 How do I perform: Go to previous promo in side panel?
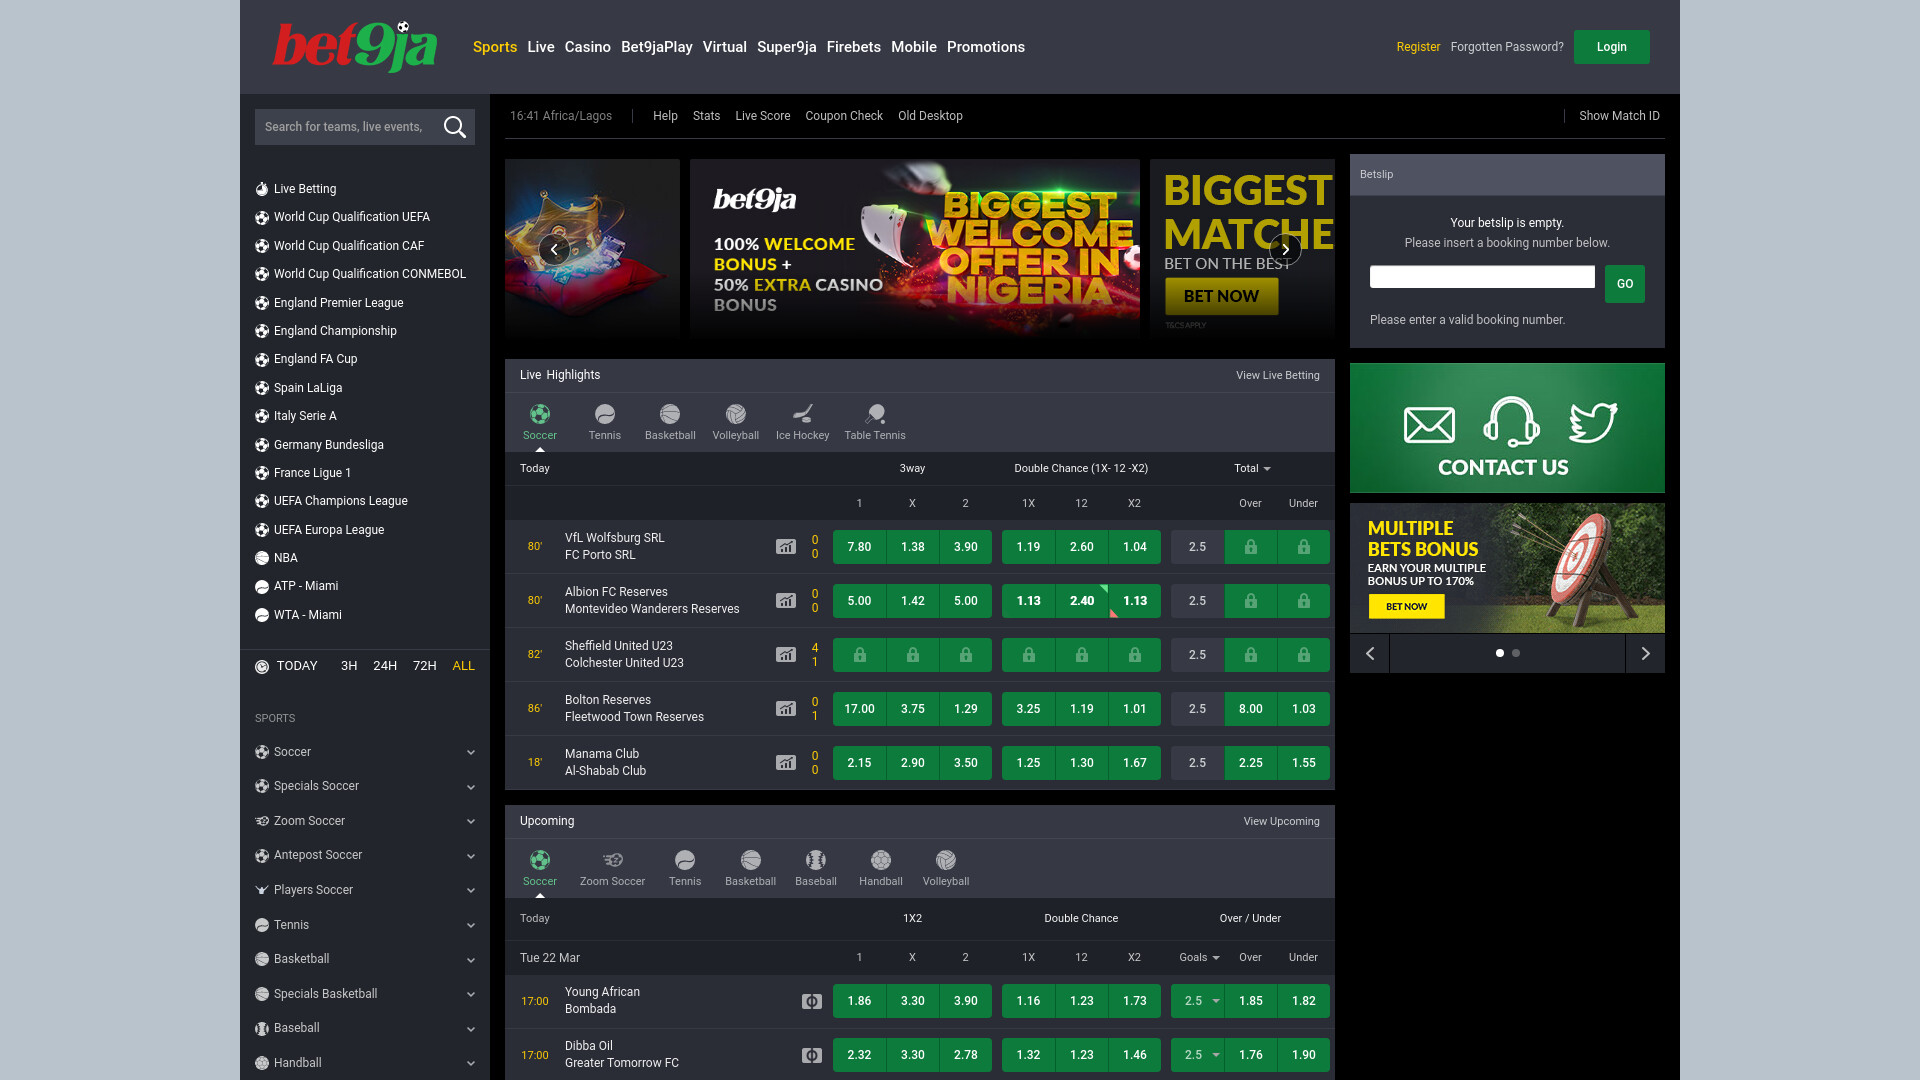point(1370,653)
